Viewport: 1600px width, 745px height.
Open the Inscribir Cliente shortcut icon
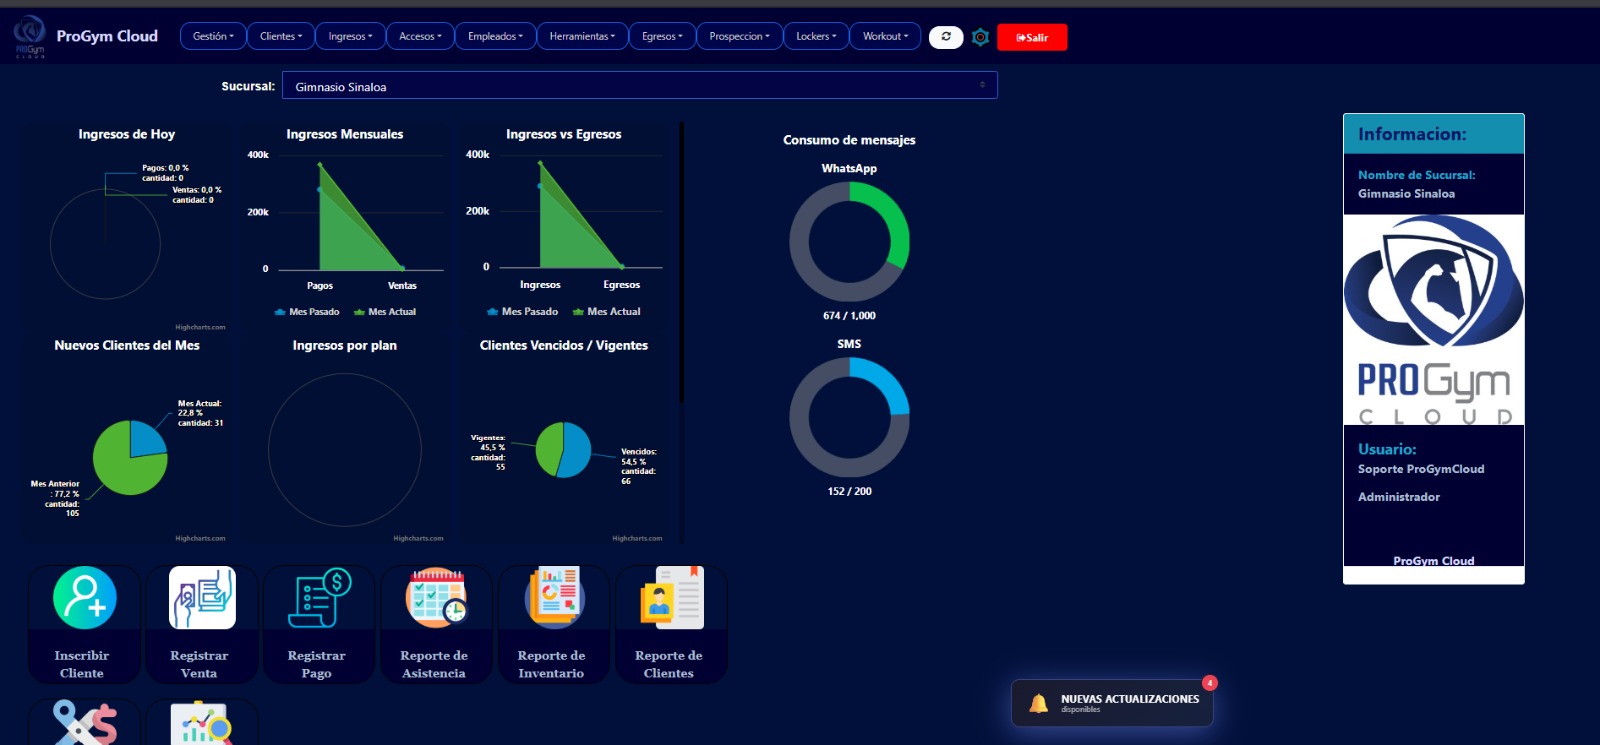tap(85, 598)
